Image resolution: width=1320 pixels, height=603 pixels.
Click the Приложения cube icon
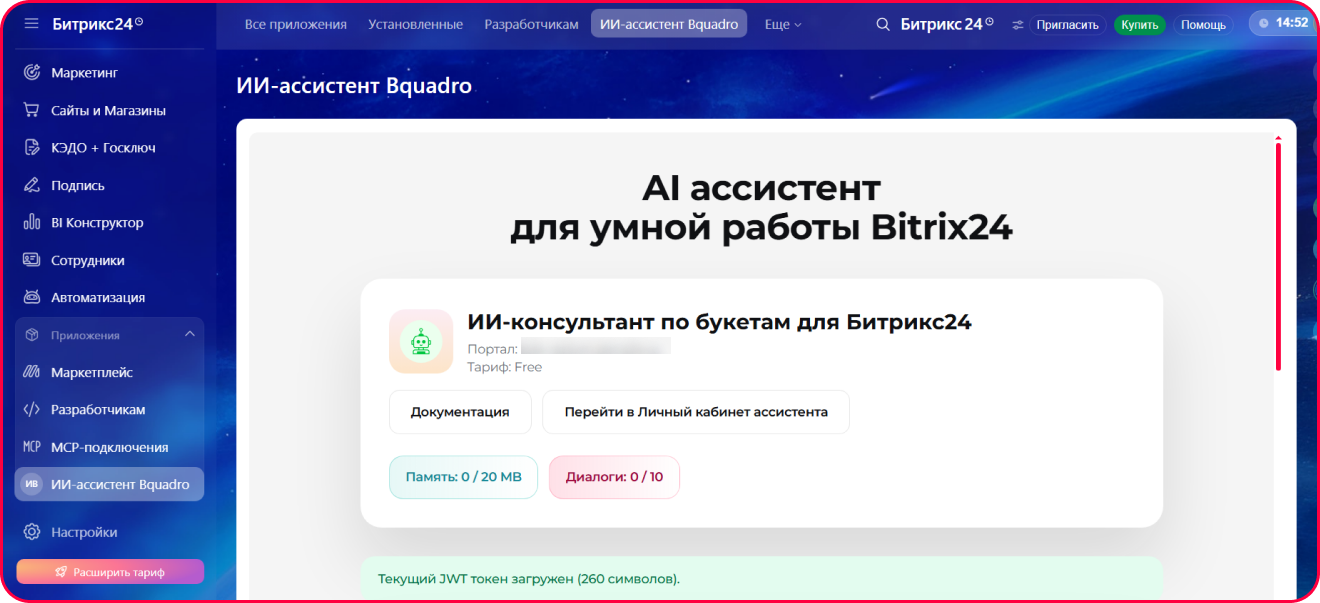click(x=32, y=335)
